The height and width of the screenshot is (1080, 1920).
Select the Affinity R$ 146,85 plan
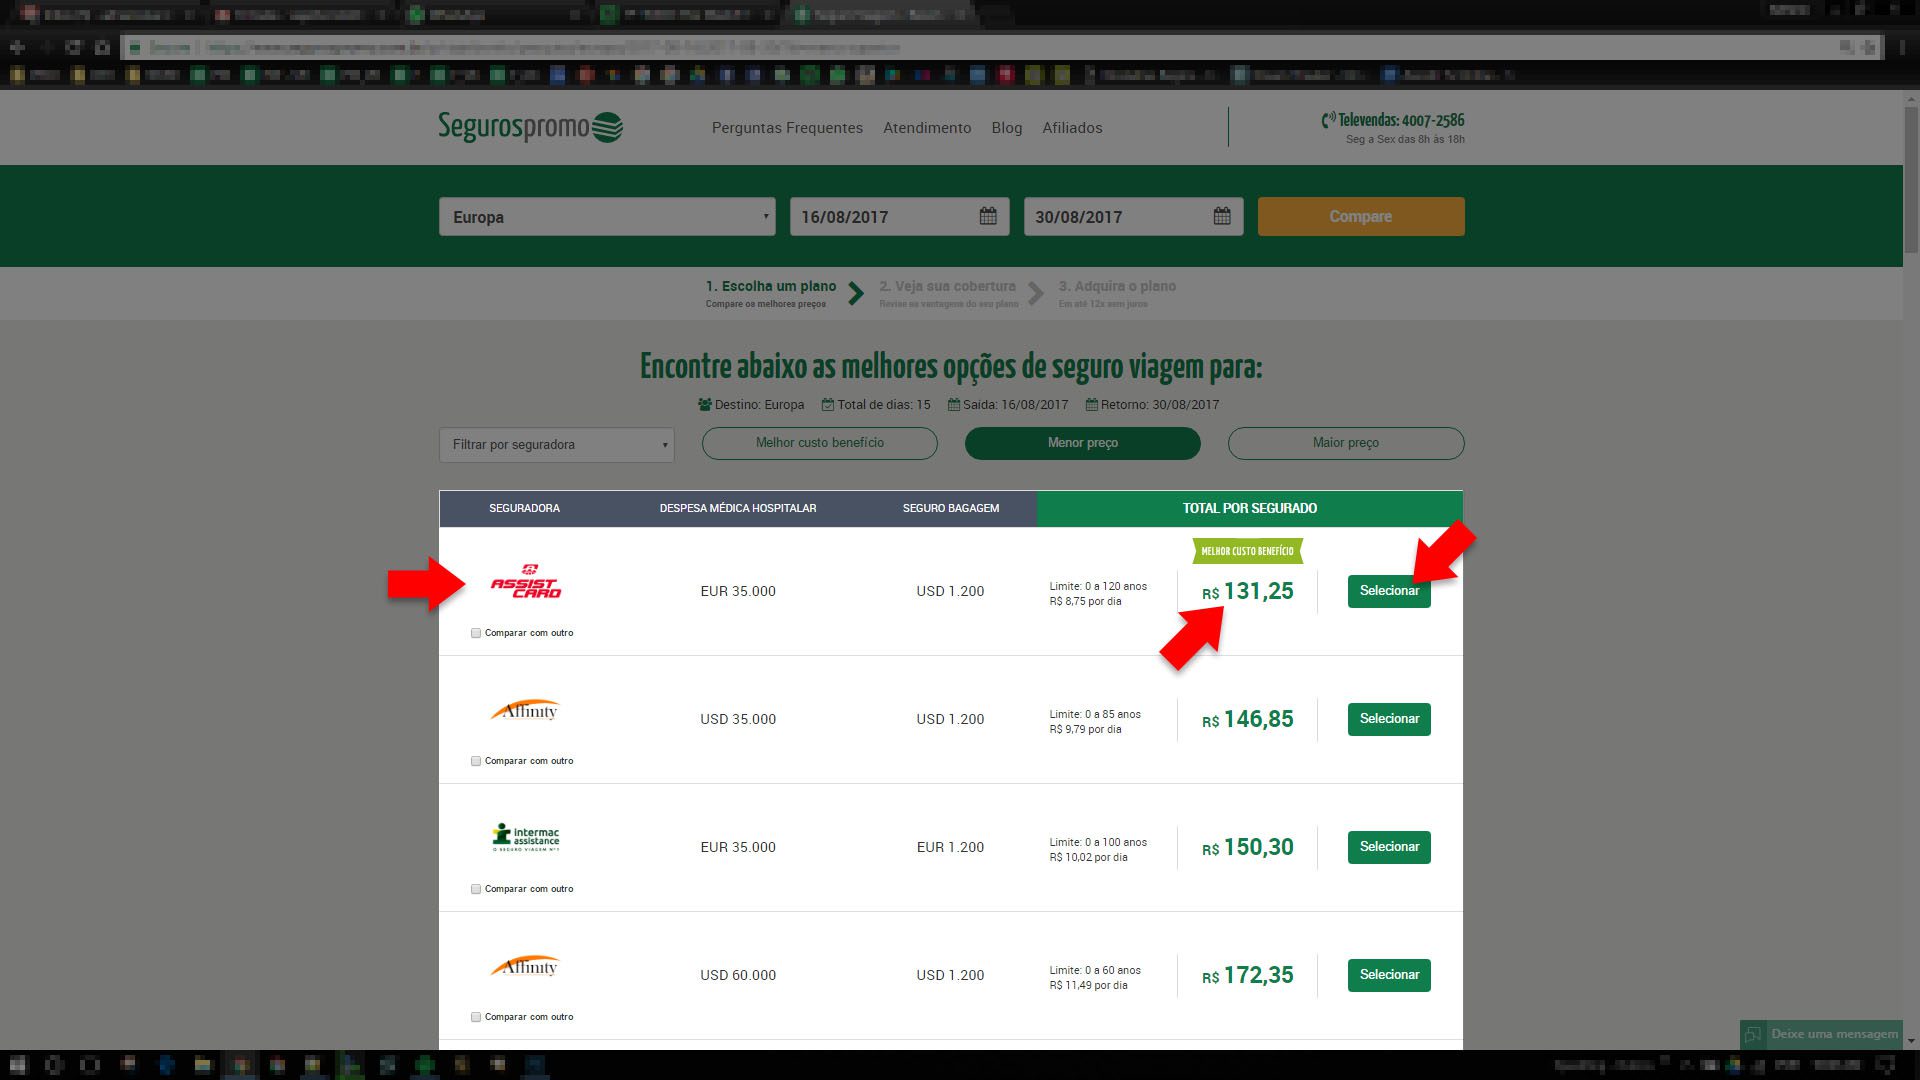(1389, 719)
